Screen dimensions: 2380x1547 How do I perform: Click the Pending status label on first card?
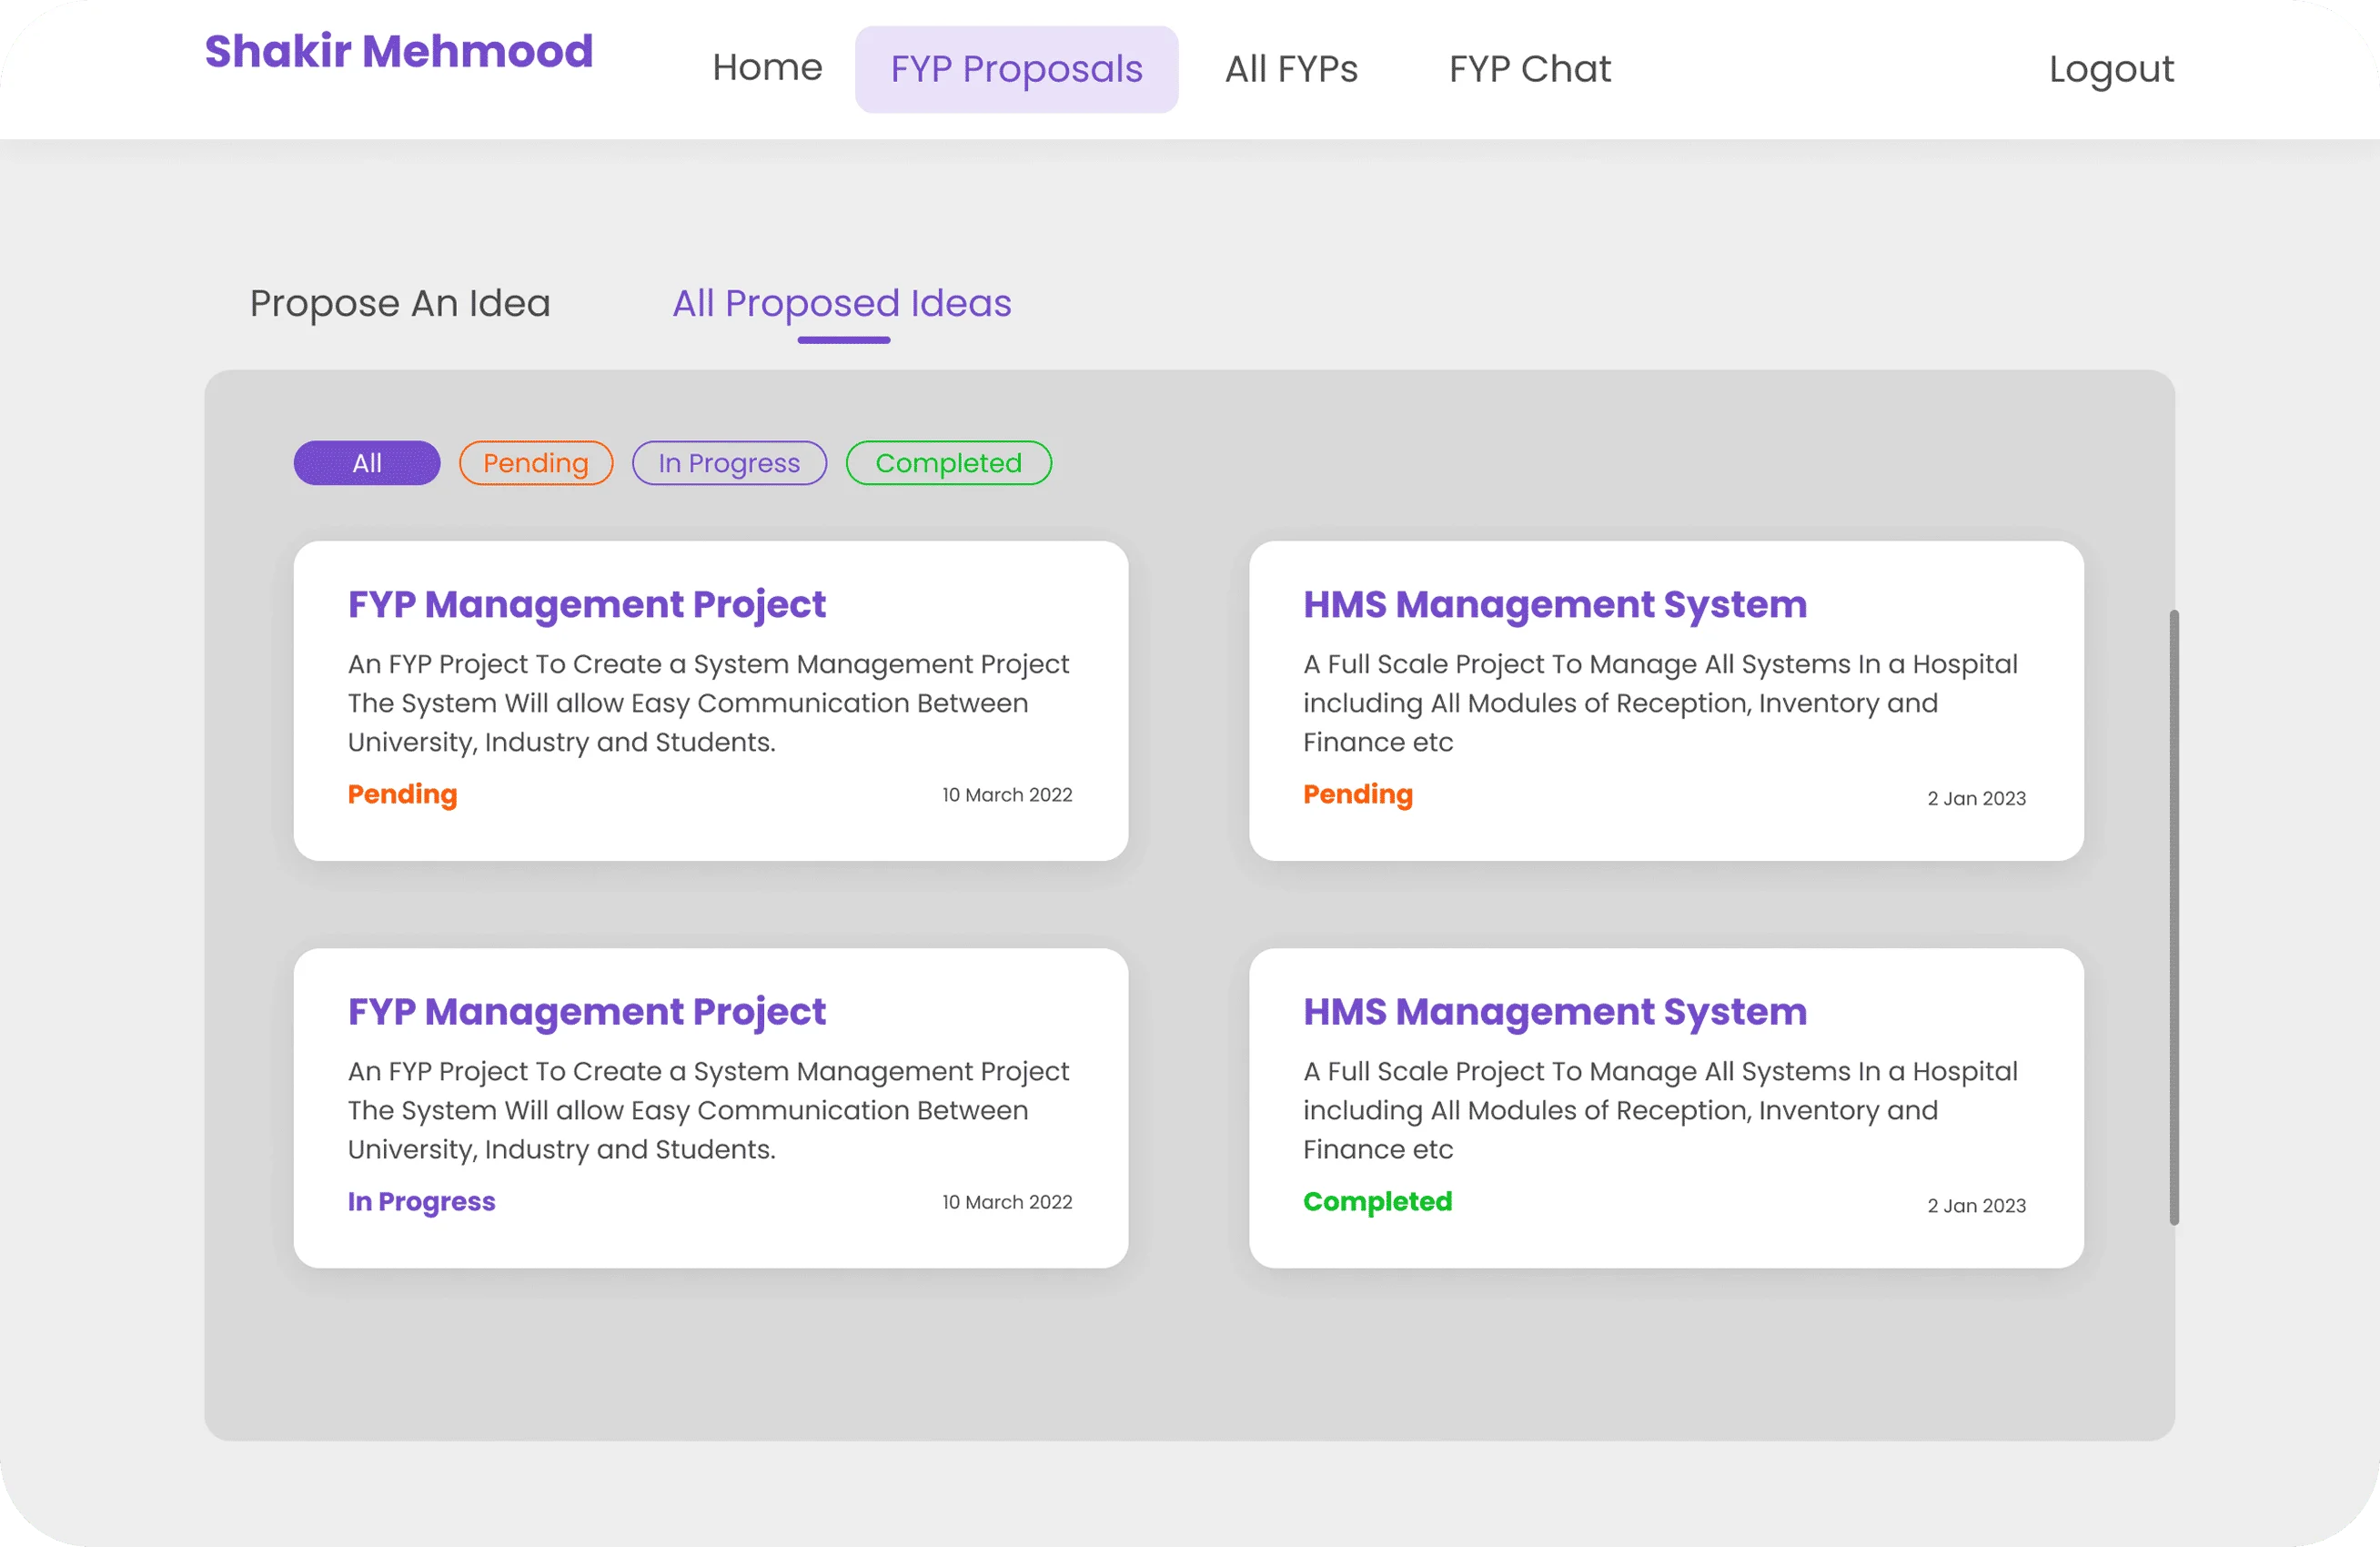402,794
